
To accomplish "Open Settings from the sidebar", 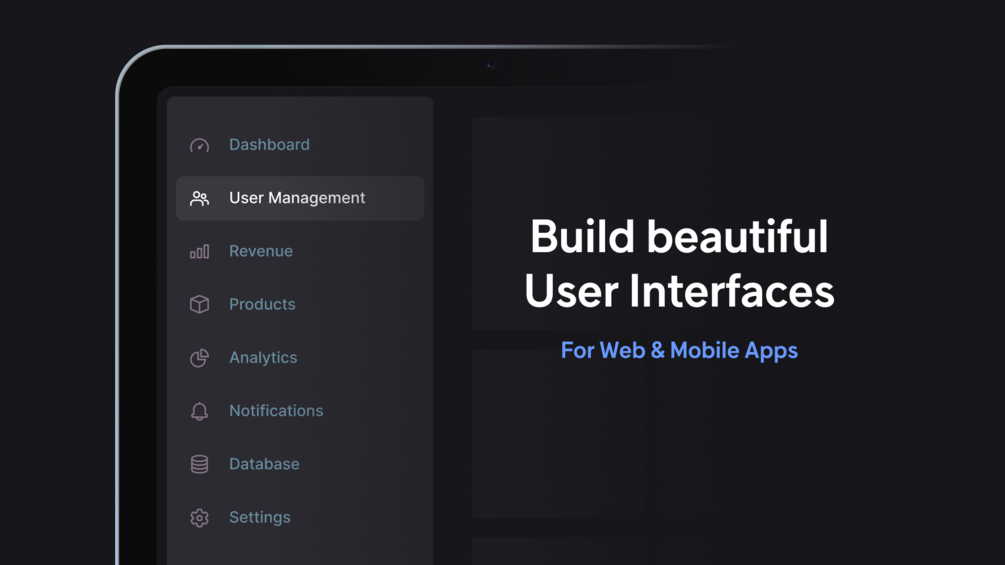I will 300,517.
